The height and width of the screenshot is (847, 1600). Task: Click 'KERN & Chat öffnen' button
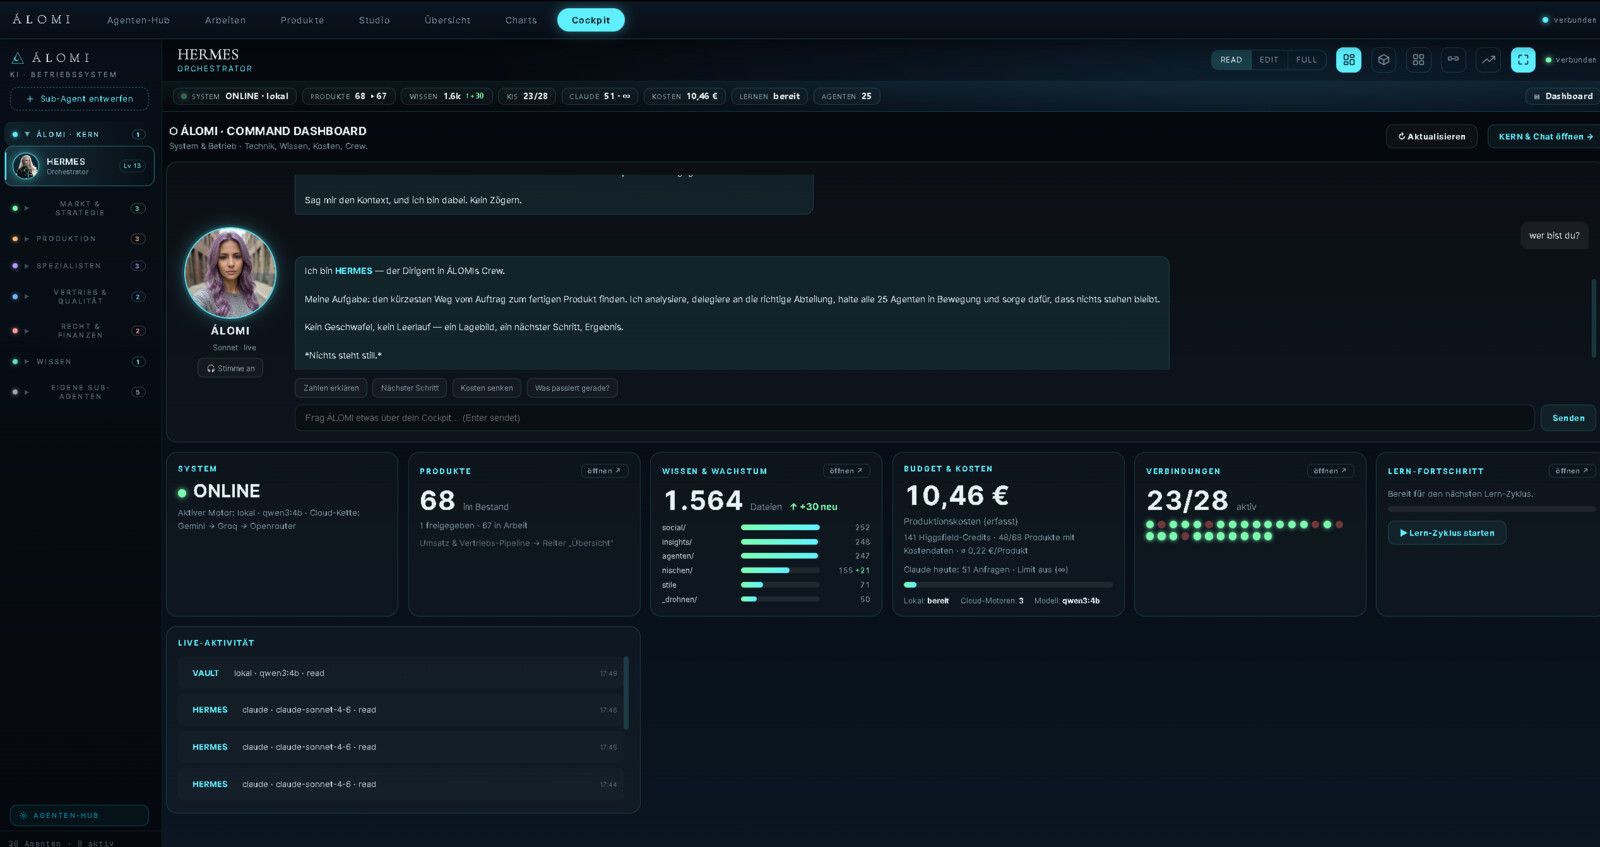click(x=1545, y=137)
